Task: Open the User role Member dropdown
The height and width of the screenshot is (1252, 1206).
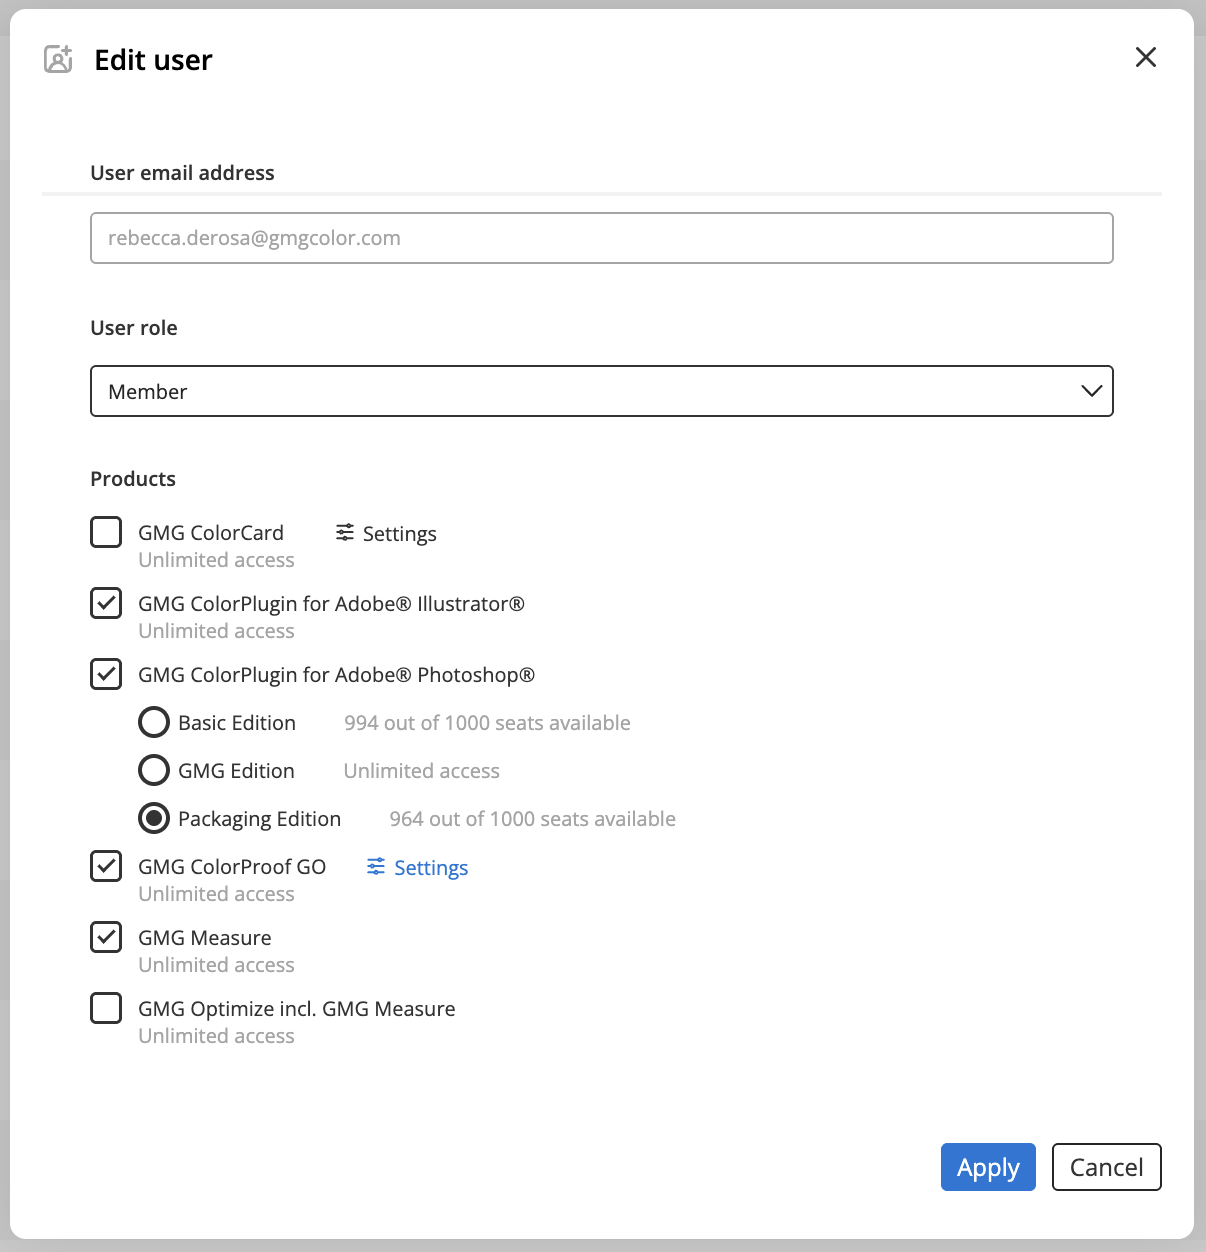Action: (602, 391)
